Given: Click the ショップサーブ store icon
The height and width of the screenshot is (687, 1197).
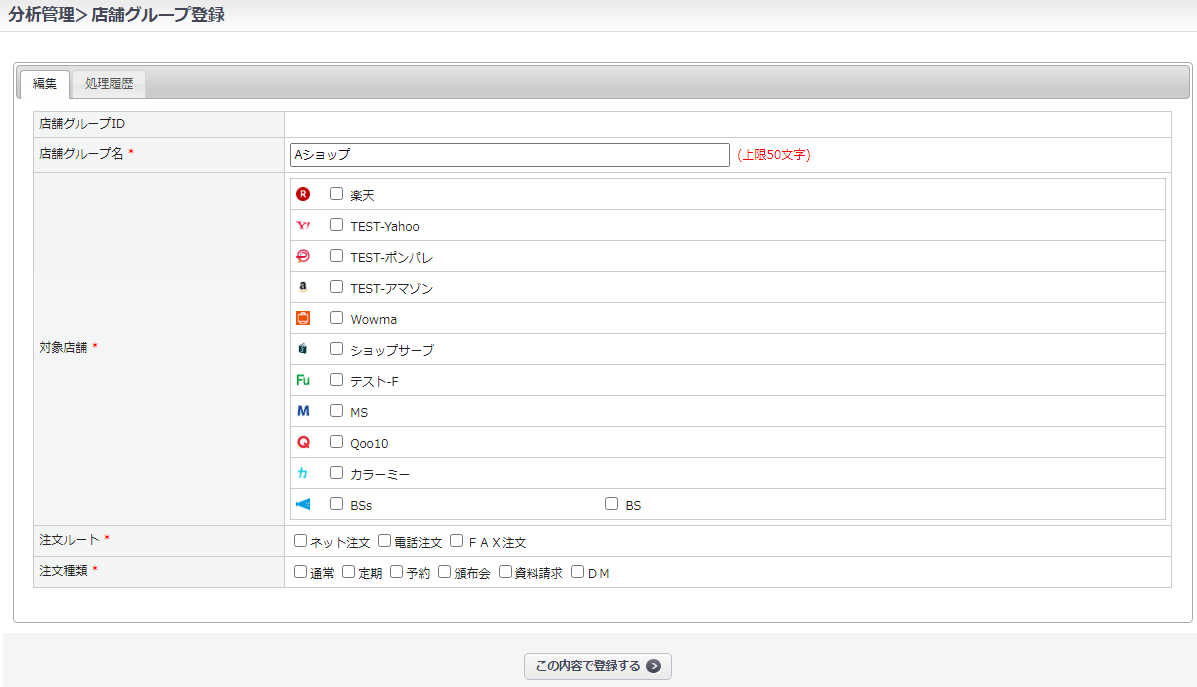Looking at the screenshot, I should pyautogui.click(x=303, y=349).
